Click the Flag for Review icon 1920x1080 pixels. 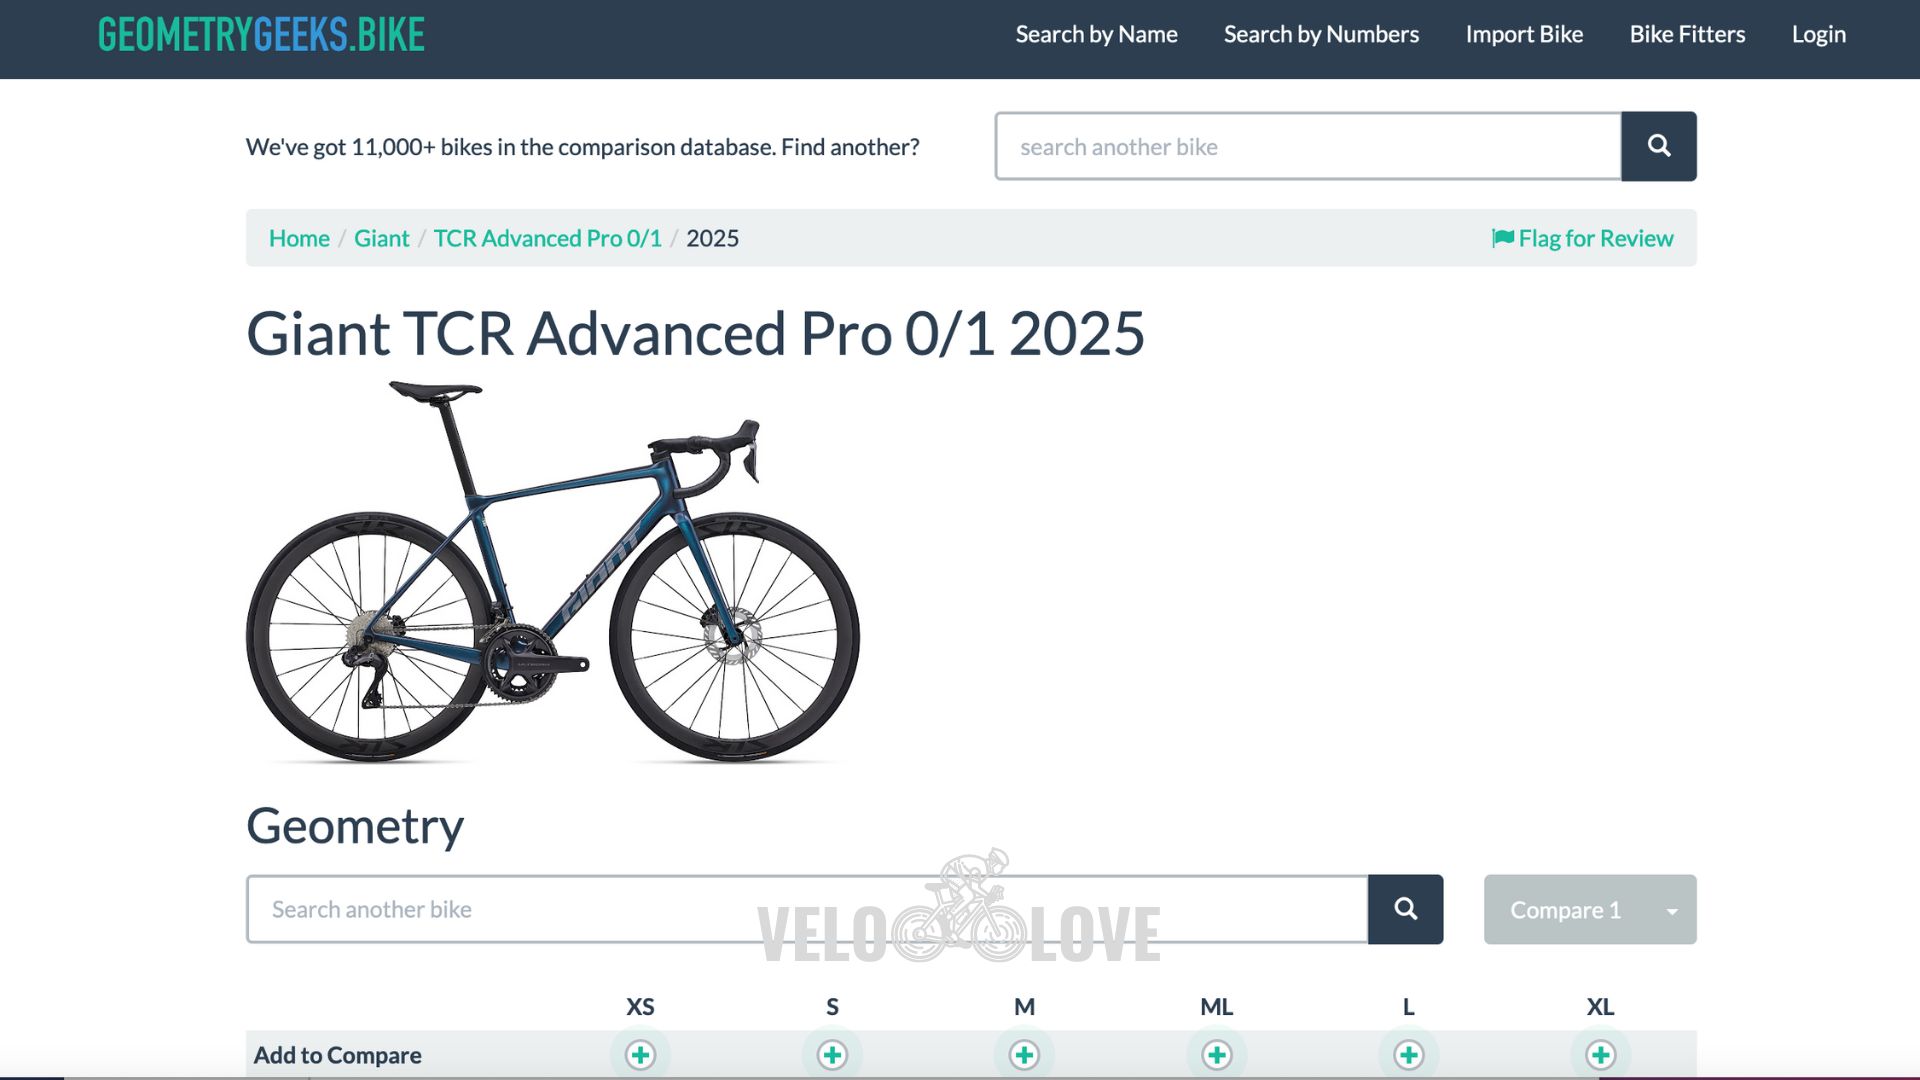pos(1502,237)
